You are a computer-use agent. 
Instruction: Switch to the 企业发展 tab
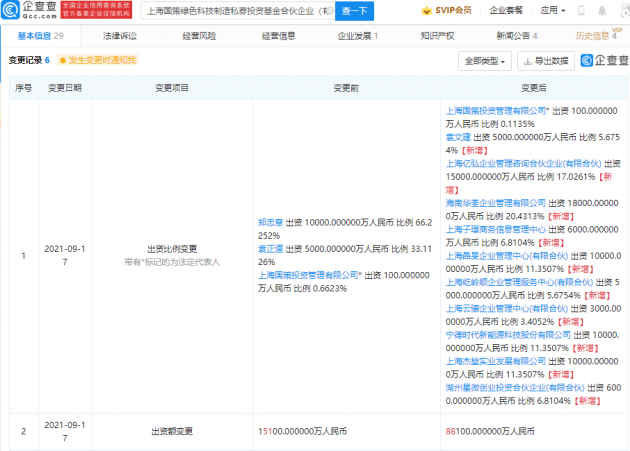[x=358, y=36]
